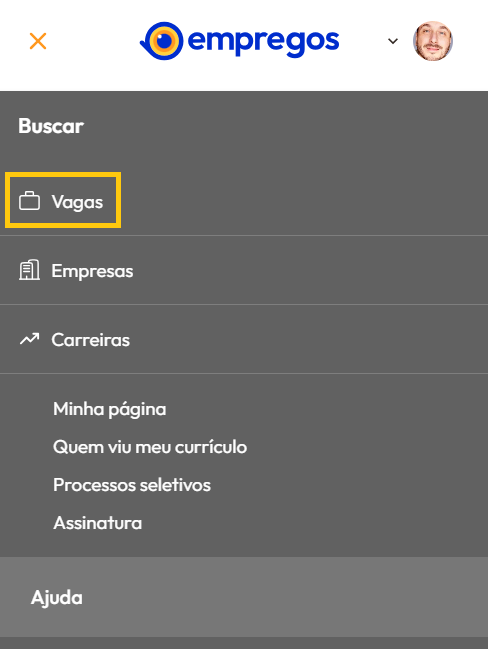Expand the account dropdown chevron

(x=393, y=41)
